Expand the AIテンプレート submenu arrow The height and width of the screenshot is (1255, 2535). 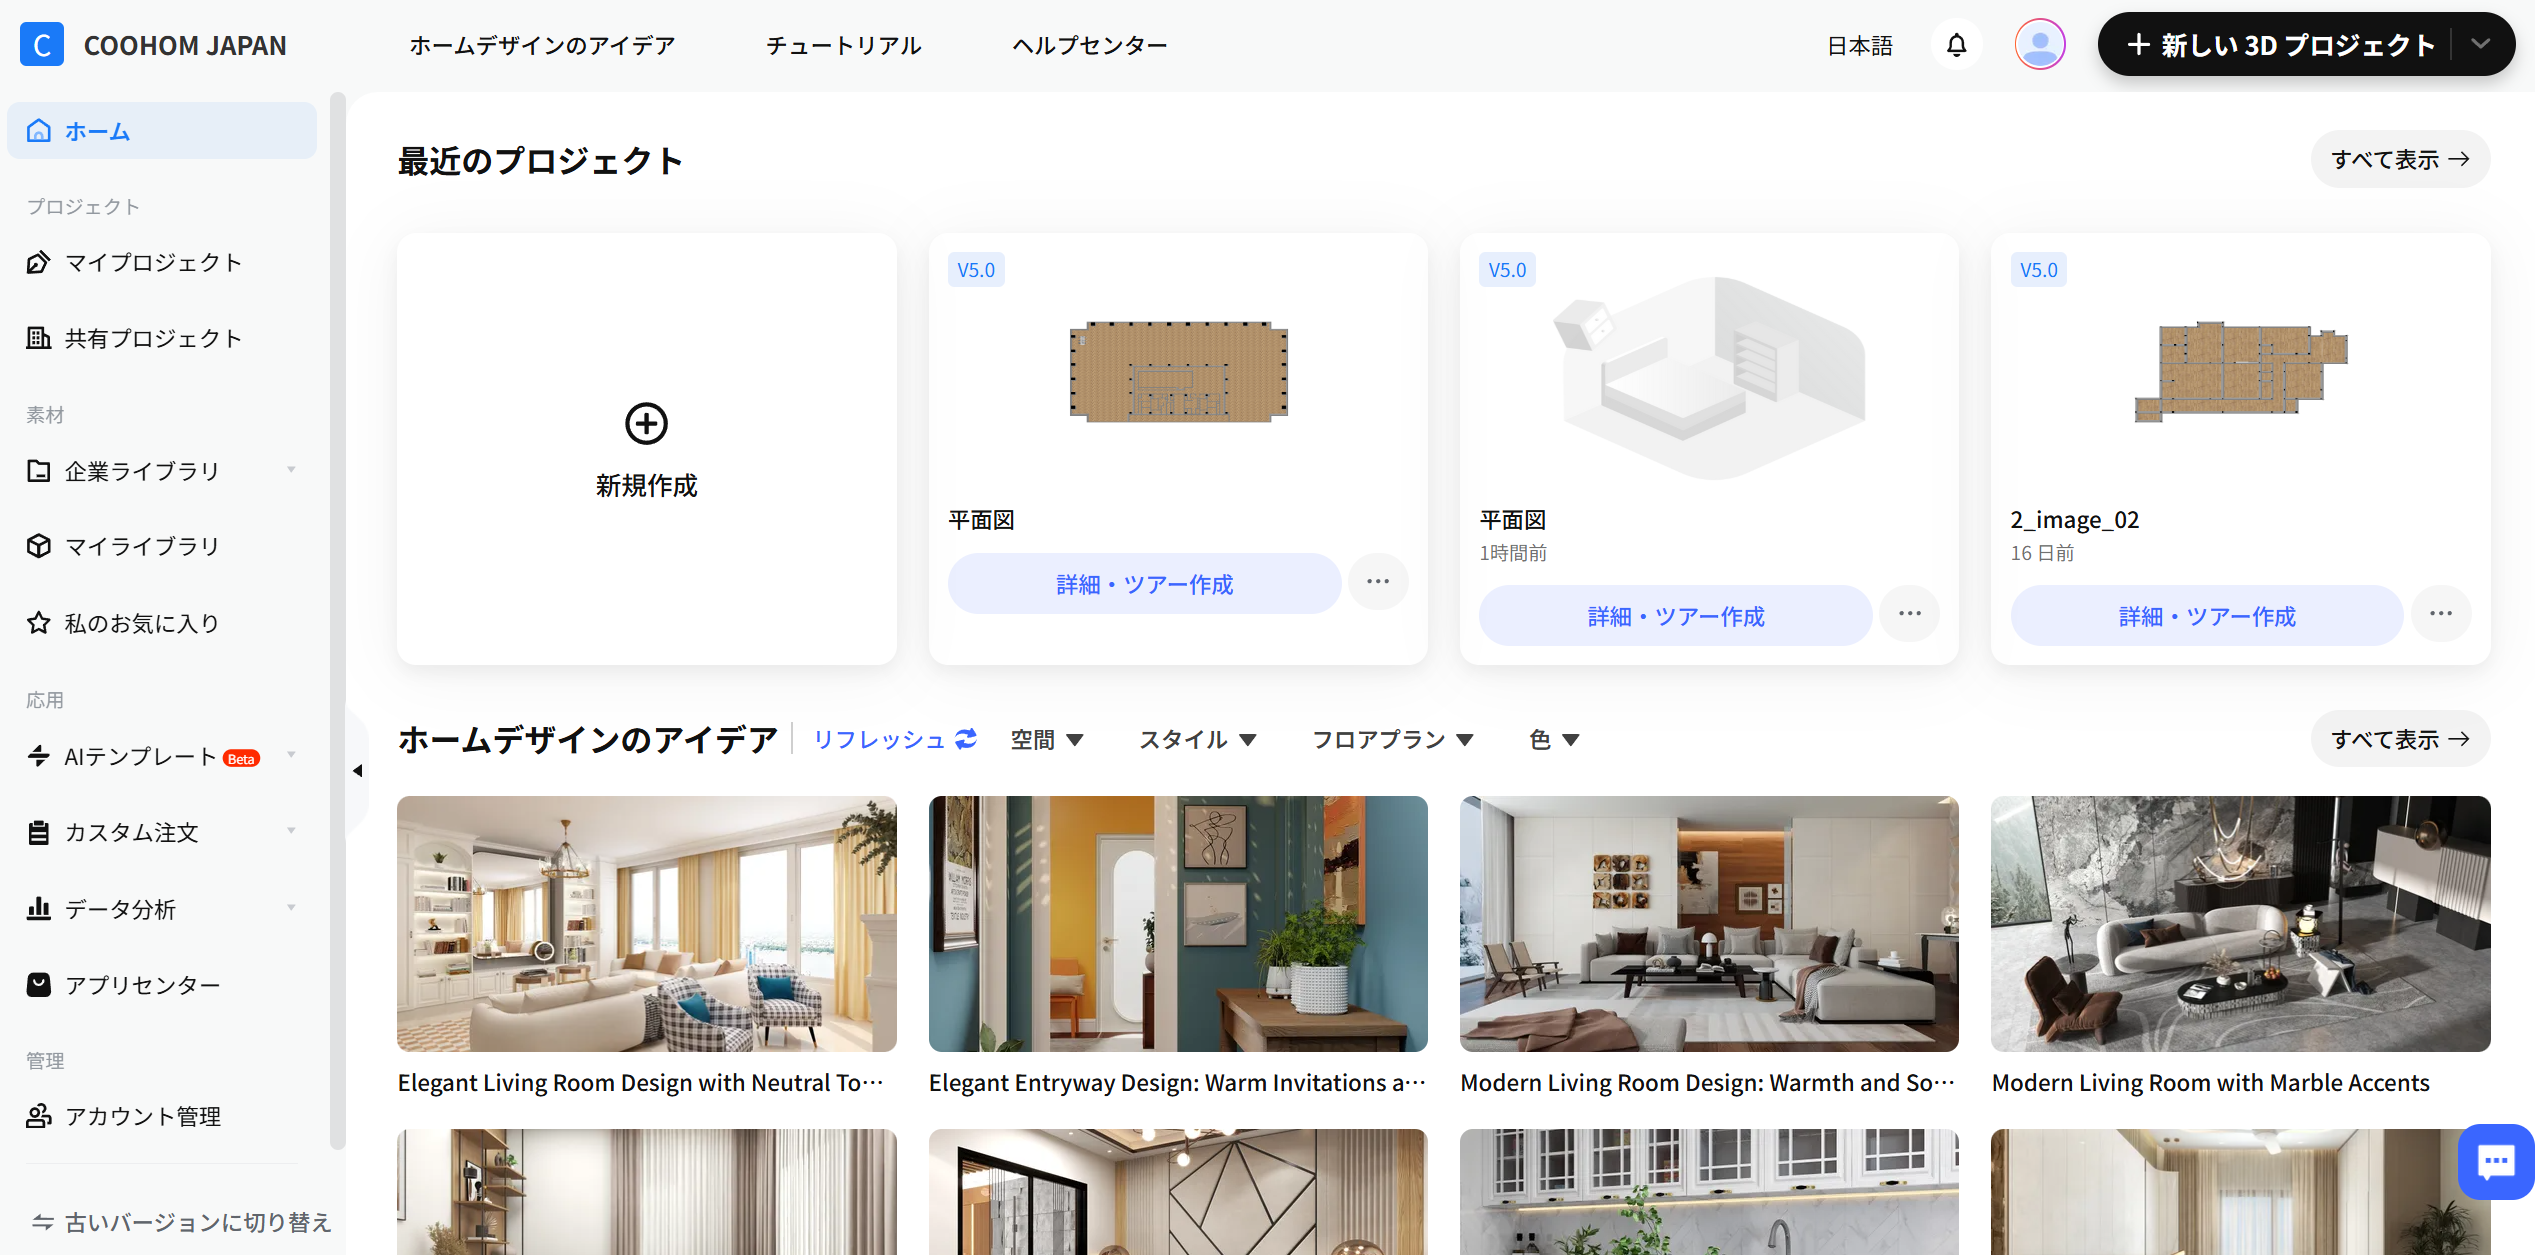[x=291, y=755]
